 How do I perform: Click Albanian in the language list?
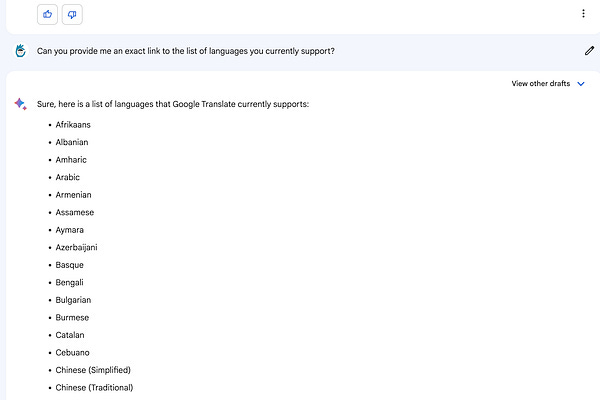point(72,142)
